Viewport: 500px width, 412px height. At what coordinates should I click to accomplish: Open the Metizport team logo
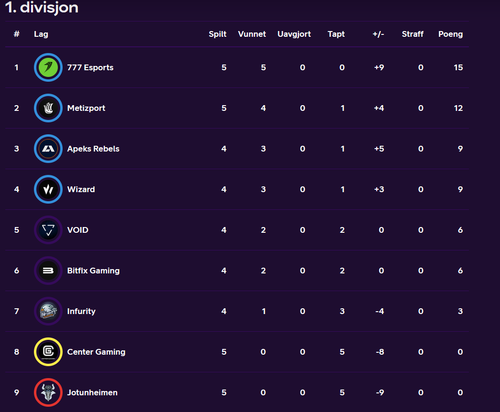click(x=48, y=108)
